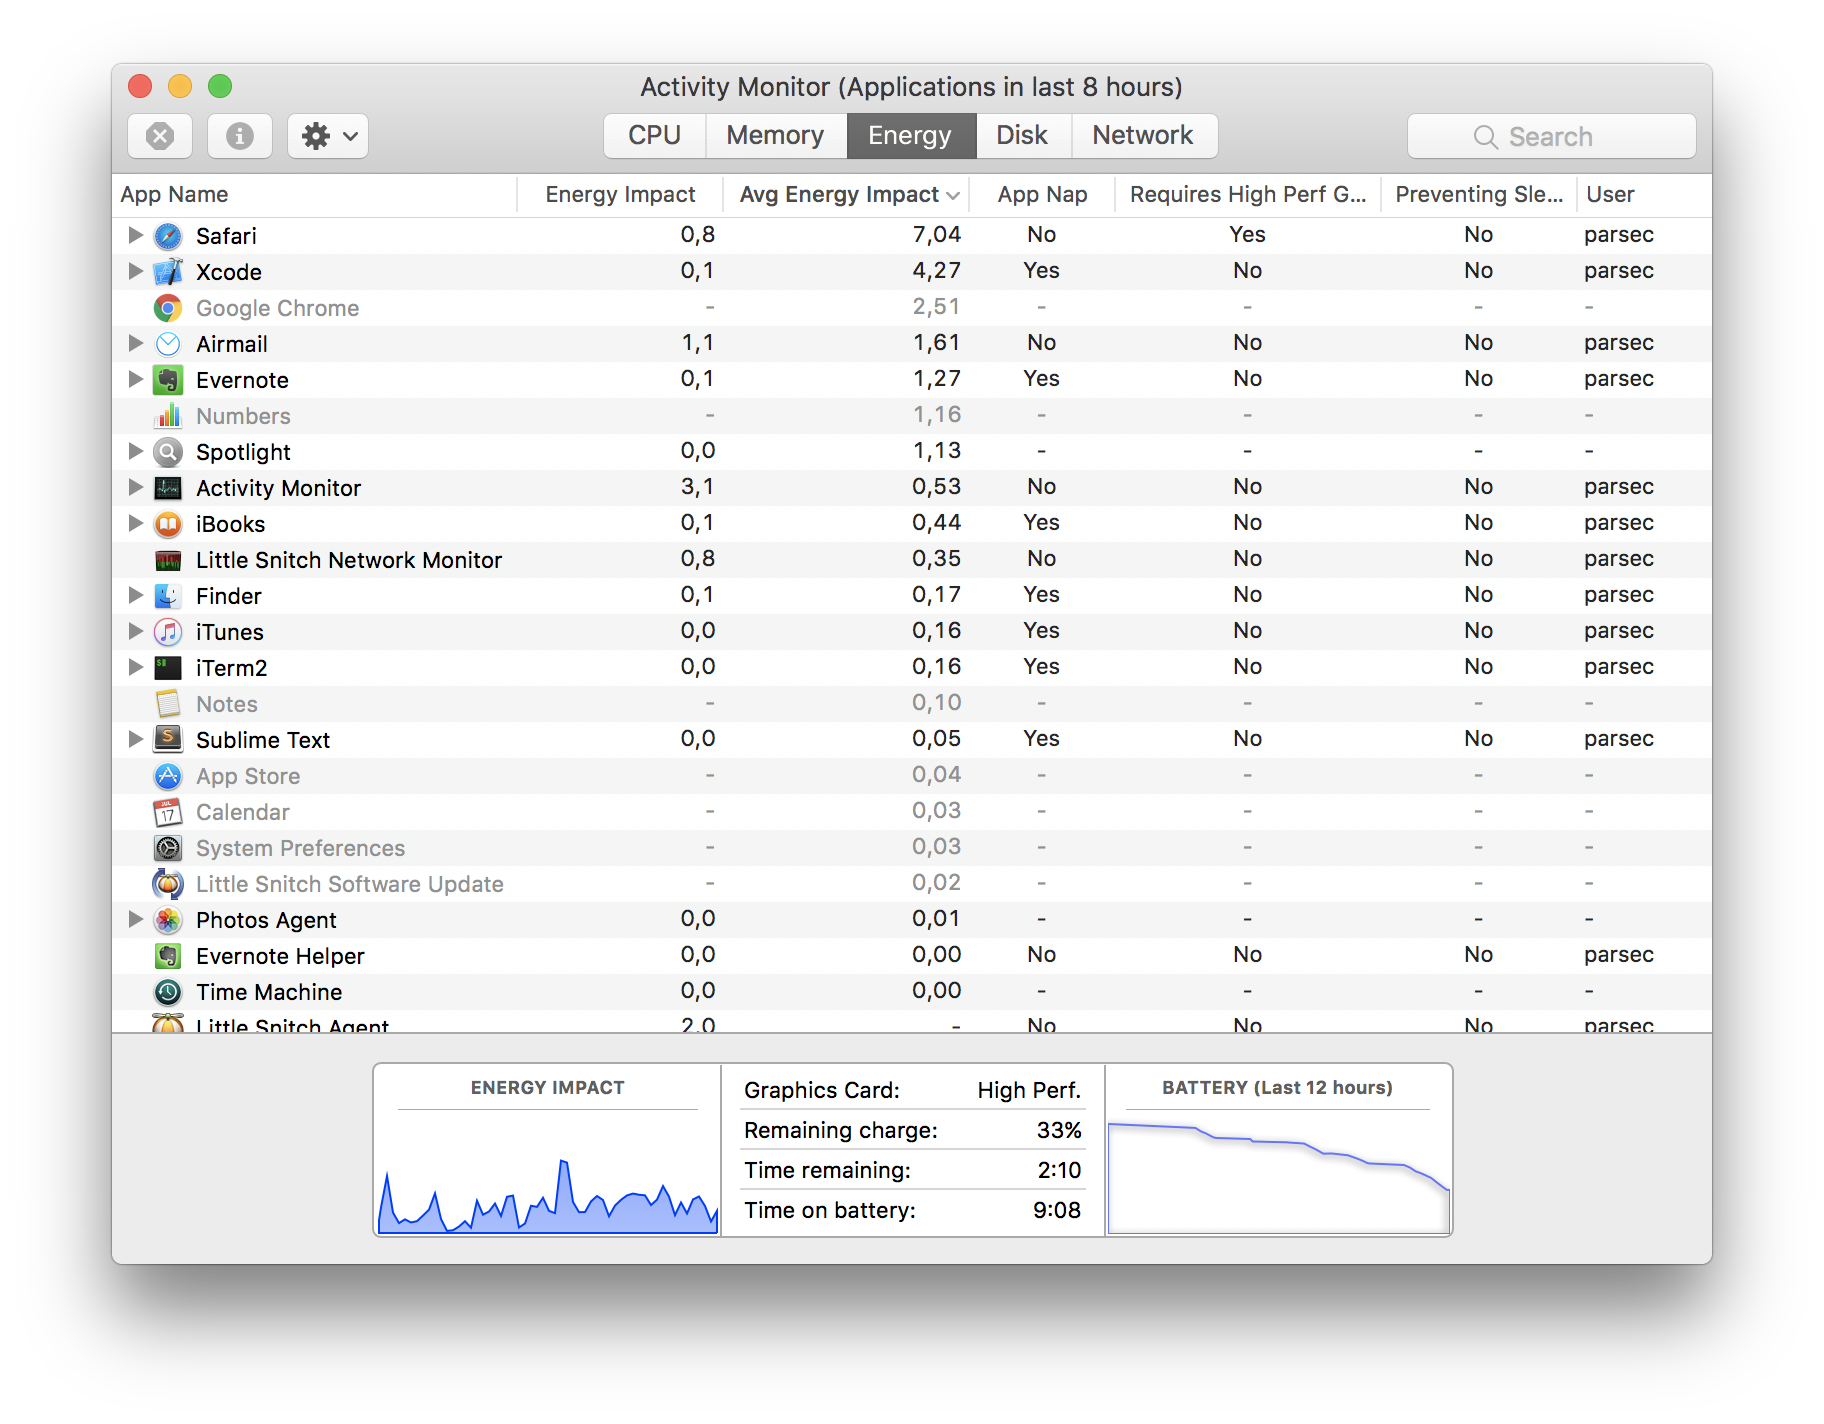
Task: Open process info with the i button
Action: (240, 136)
